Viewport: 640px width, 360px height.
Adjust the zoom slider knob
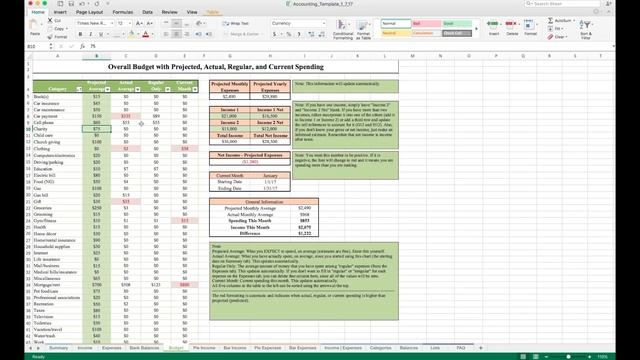click(x=568, y=357)
